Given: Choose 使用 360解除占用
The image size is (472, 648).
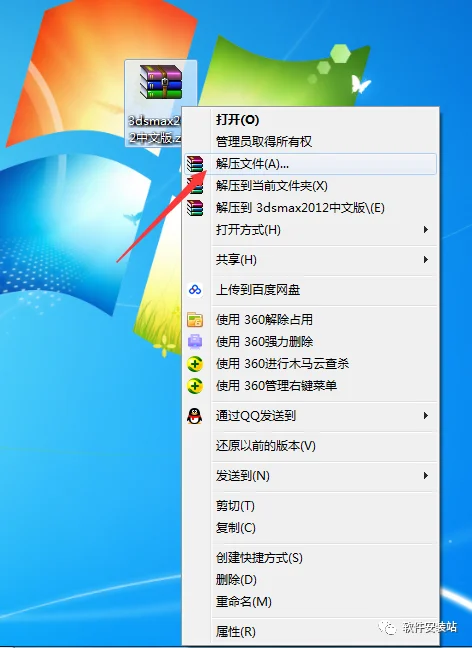Looking at the screenshot, I should (x=310, y=320).
